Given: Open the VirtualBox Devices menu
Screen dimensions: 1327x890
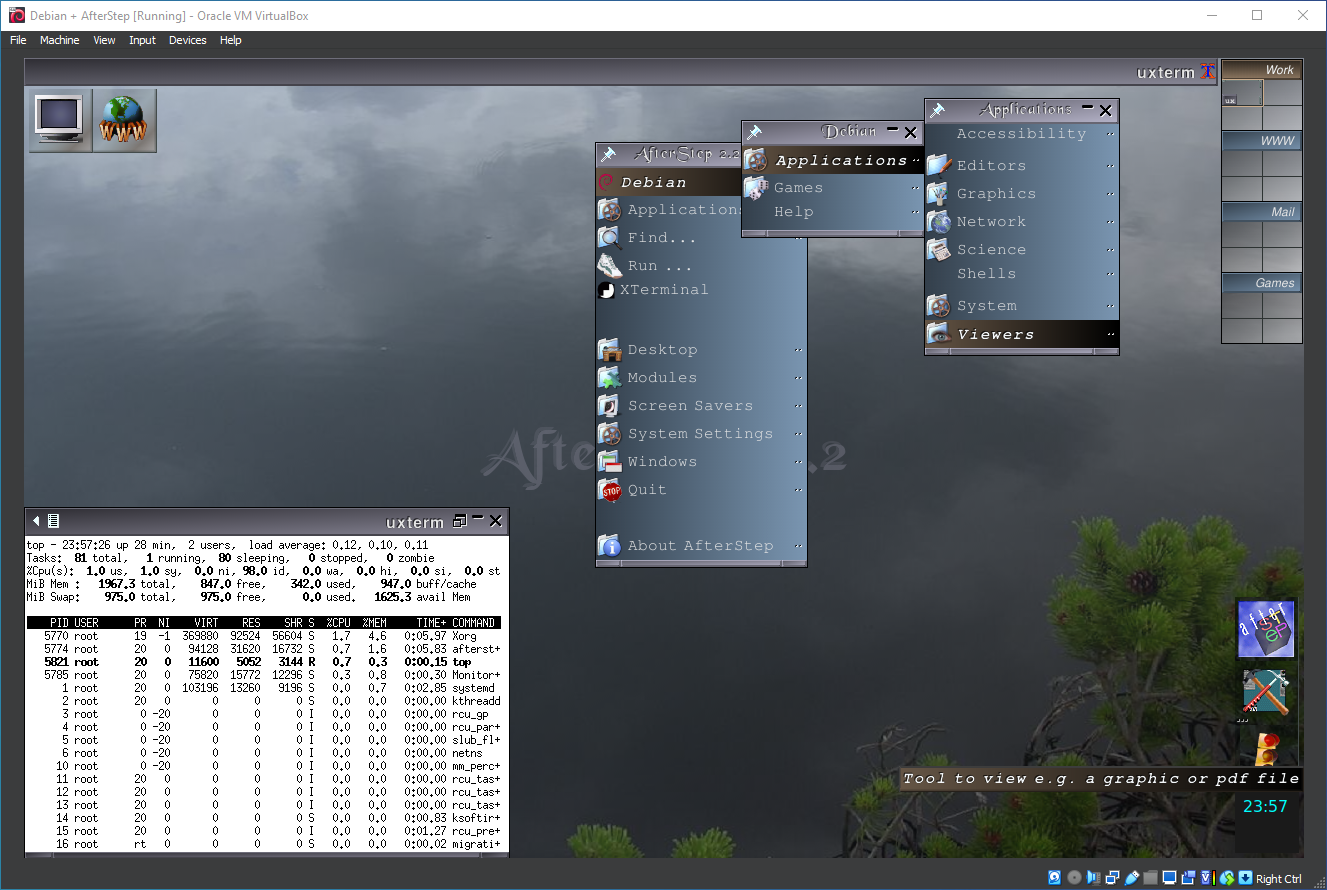Looking at the screenshot, I should point(187,40).
